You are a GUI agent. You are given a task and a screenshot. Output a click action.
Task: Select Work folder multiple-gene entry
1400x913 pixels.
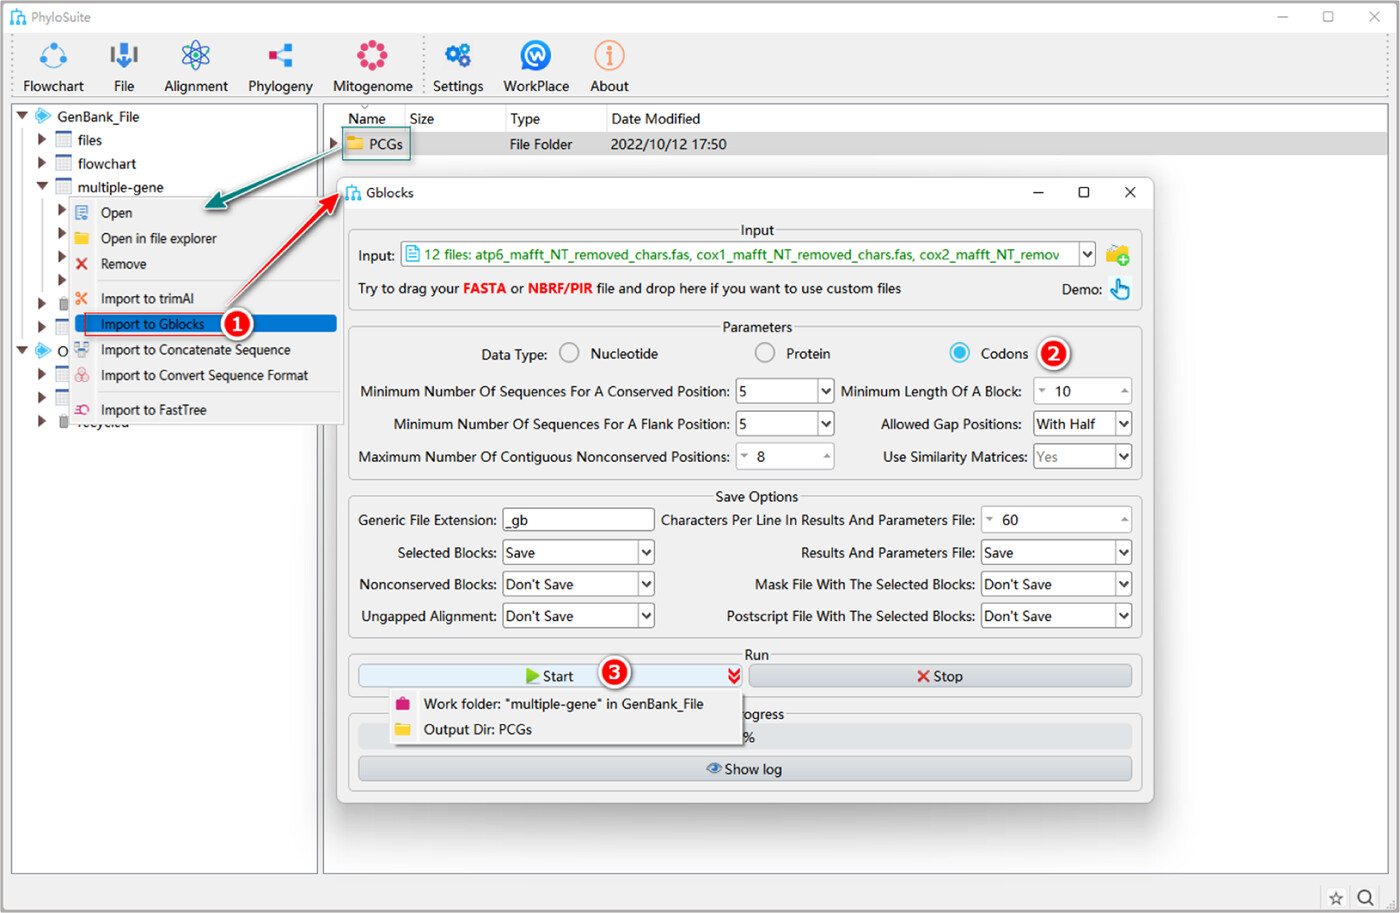pyautogui.click(x=563, y=703)
